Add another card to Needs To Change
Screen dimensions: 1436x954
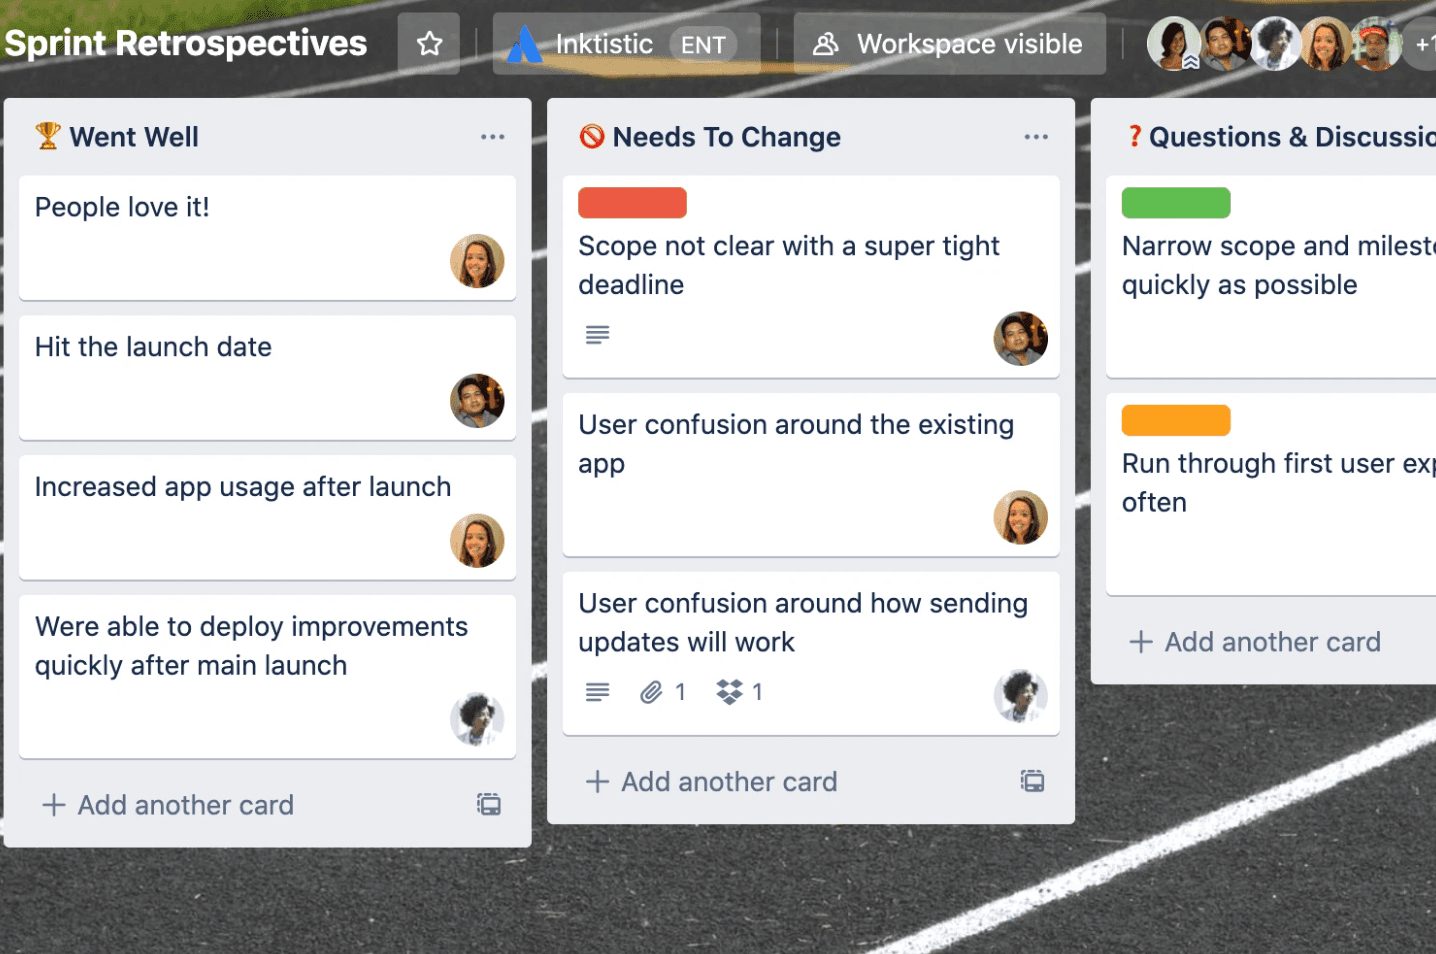(712, 782)
